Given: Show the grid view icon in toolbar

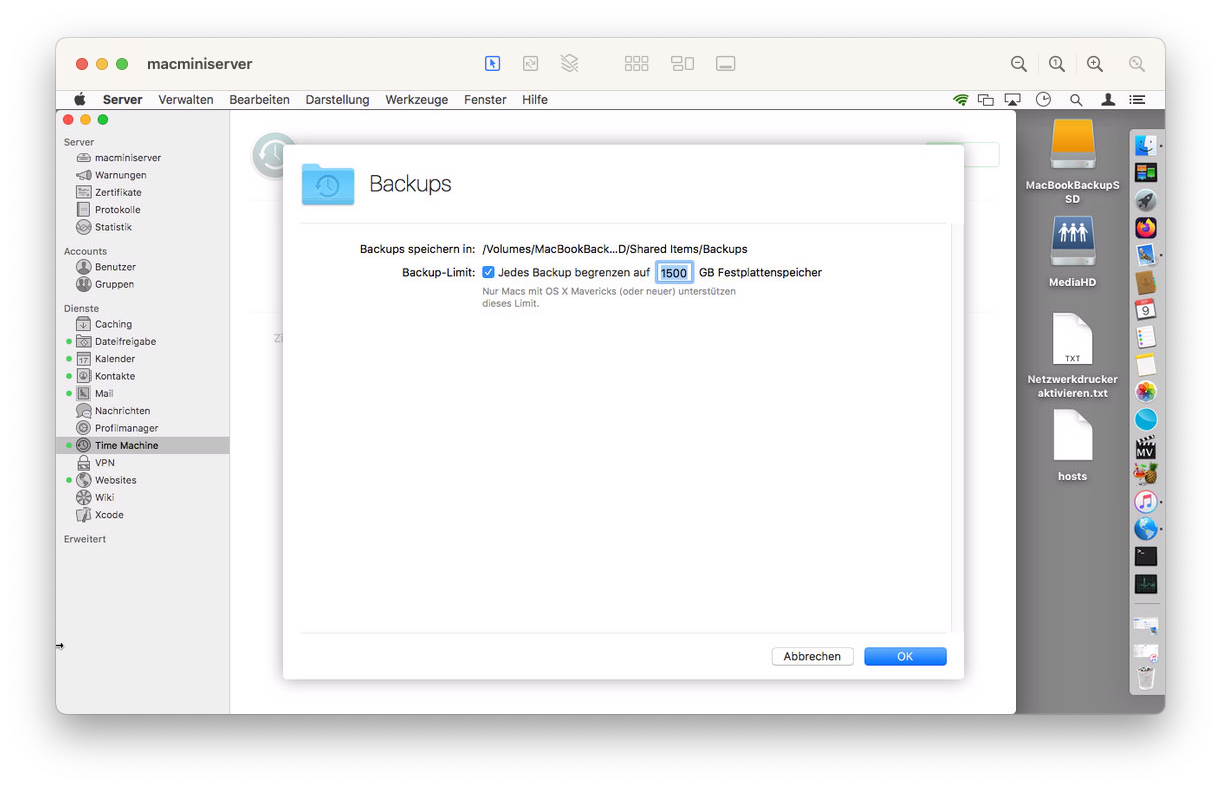Looking at the screenshot, I should pyautogui.click(x=636, y=63).
